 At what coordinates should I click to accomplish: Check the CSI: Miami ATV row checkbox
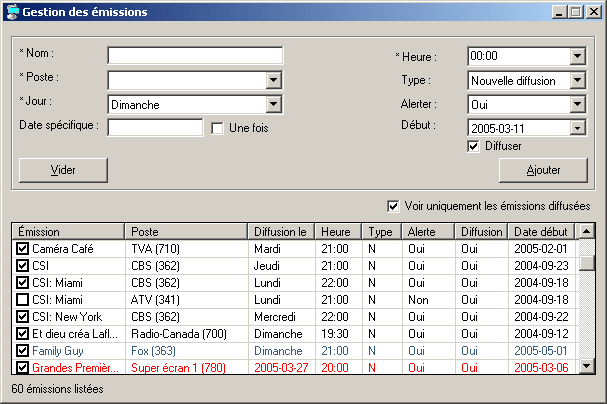[x=22, y=300]
